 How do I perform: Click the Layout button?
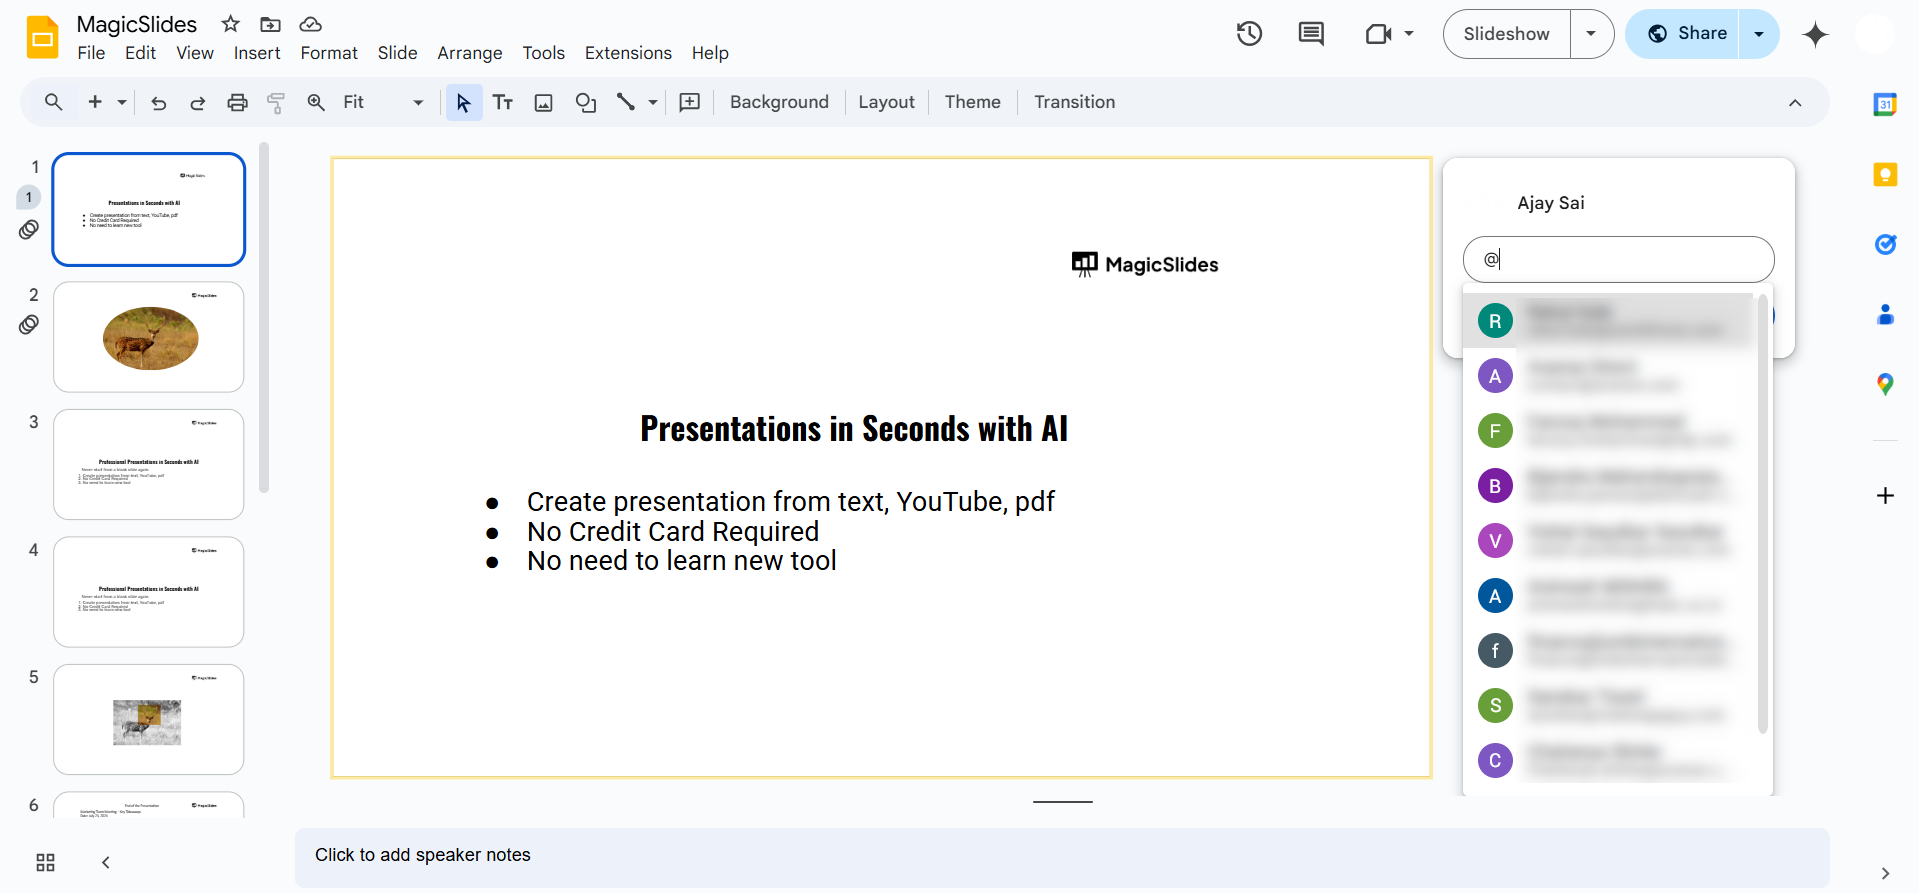(886, 102)
